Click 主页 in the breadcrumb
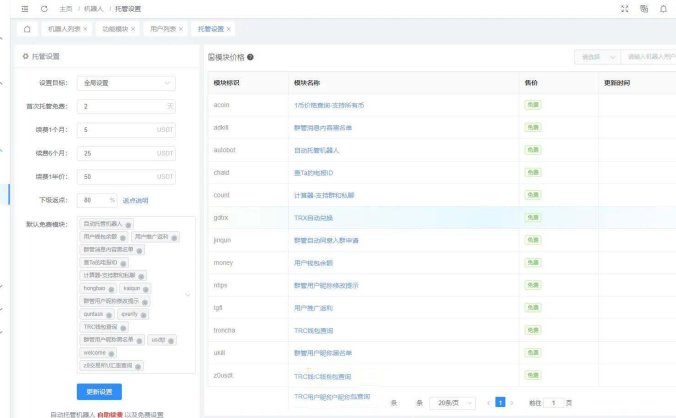Viewport: 676px width, 418px height. [x=66, y=9]
